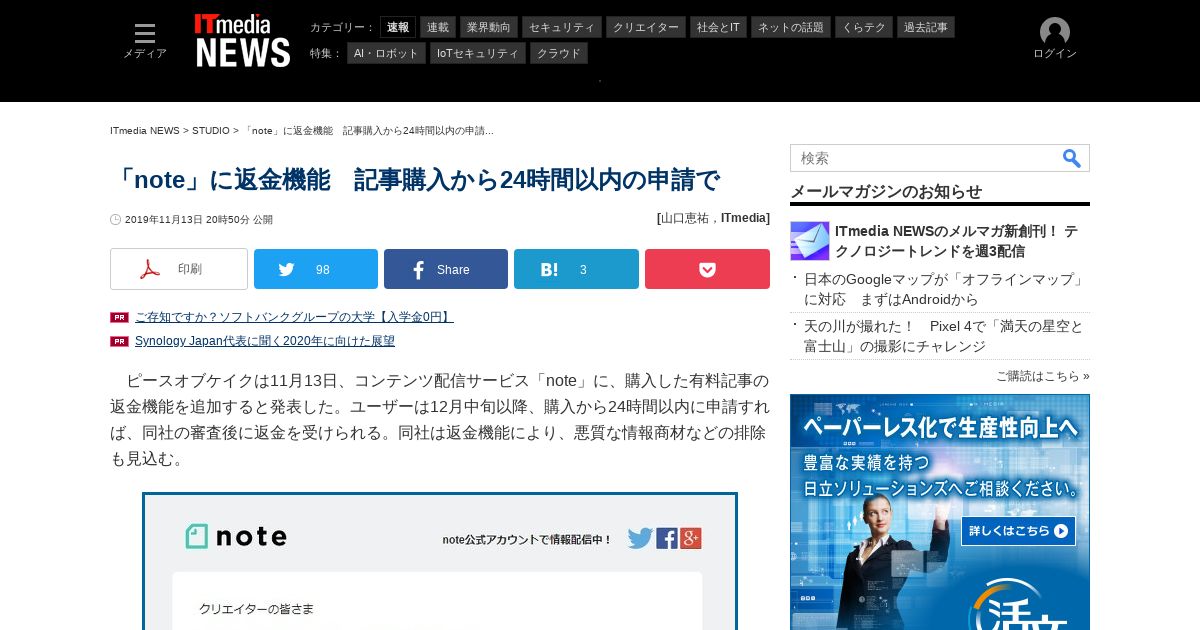Click the STUDIO breadcrumb link
The image size is (1200, 630).
[x=211, y=131]
